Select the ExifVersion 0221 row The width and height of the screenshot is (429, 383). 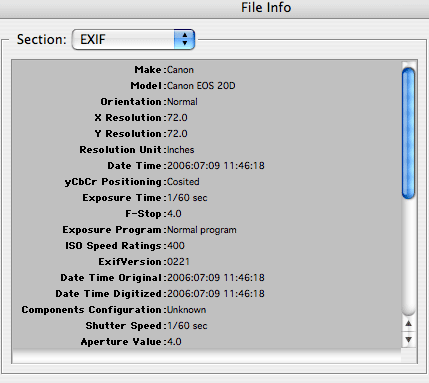[x=206, y=262]
